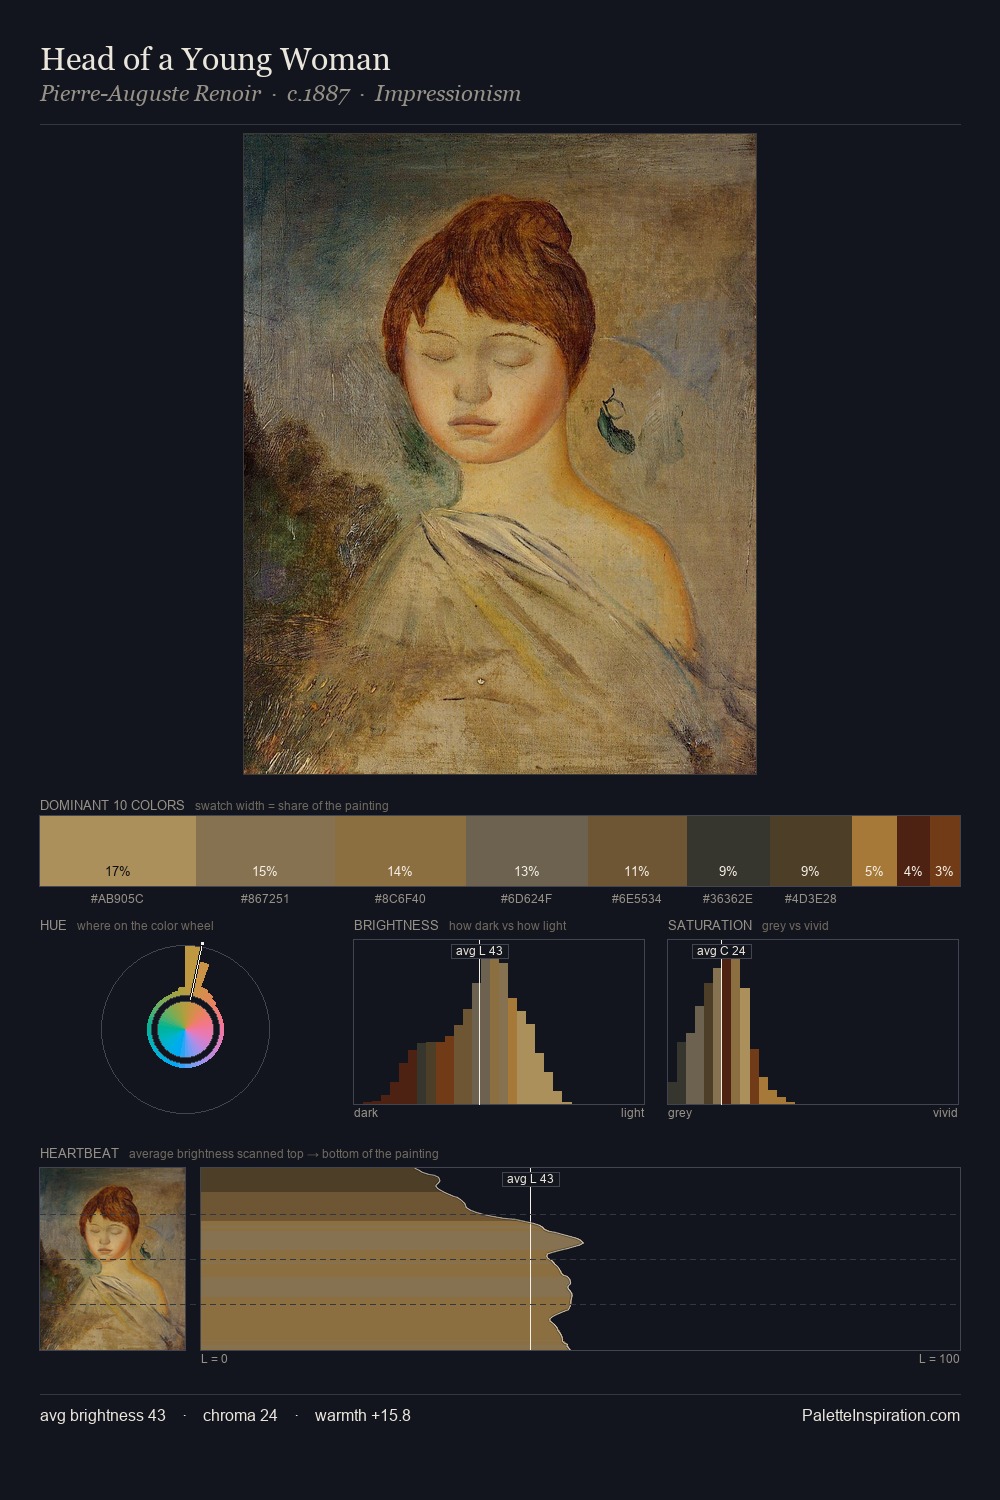Click the heartbeat brightness profile chart
This screenshot has height=1500, width=1000.
tap(580, 1259)
